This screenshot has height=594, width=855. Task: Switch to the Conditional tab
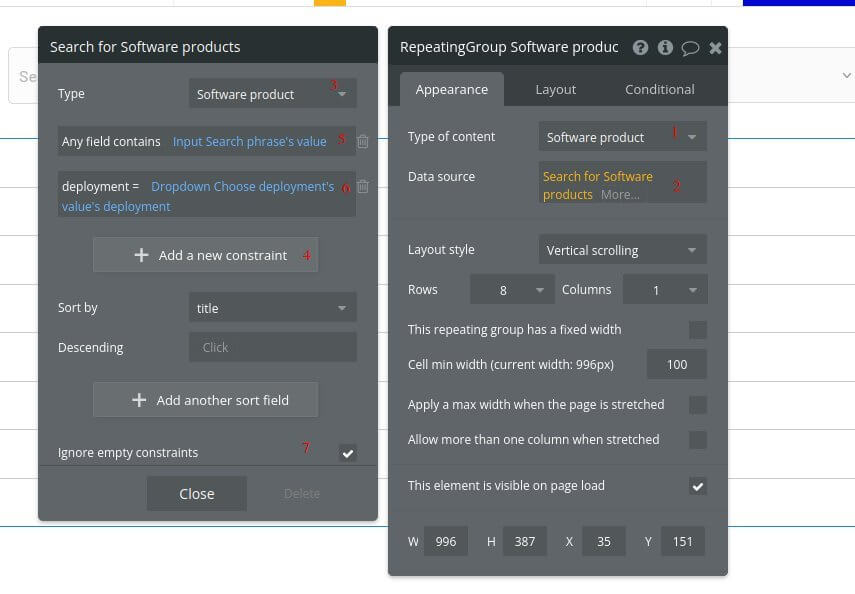[x=659, y=89]
